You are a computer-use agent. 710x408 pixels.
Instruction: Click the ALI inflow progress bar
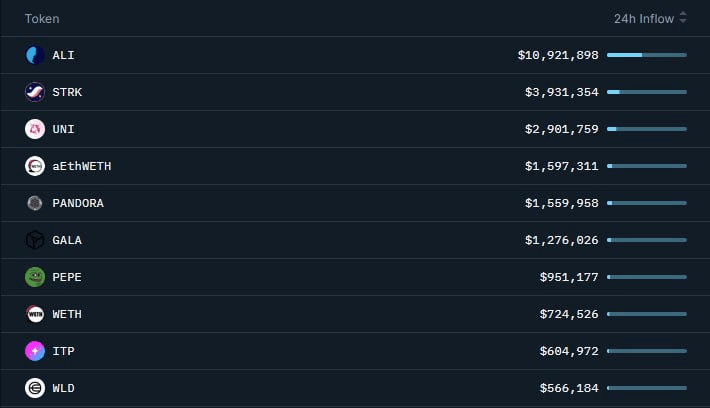click(646, 55)
